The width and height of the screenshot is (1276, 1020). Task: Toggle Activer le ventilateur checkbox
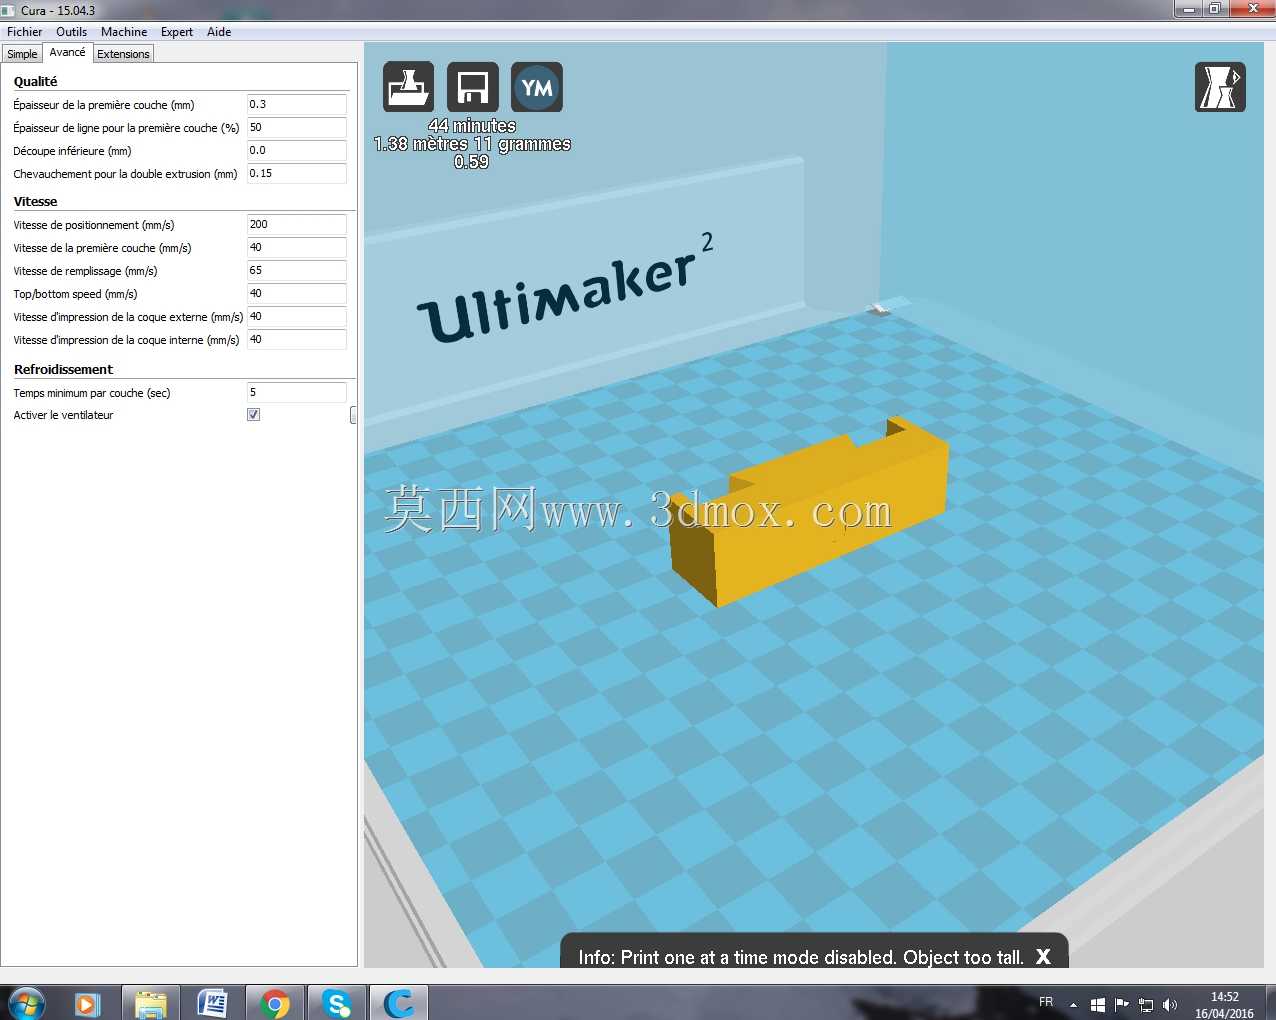253,415
